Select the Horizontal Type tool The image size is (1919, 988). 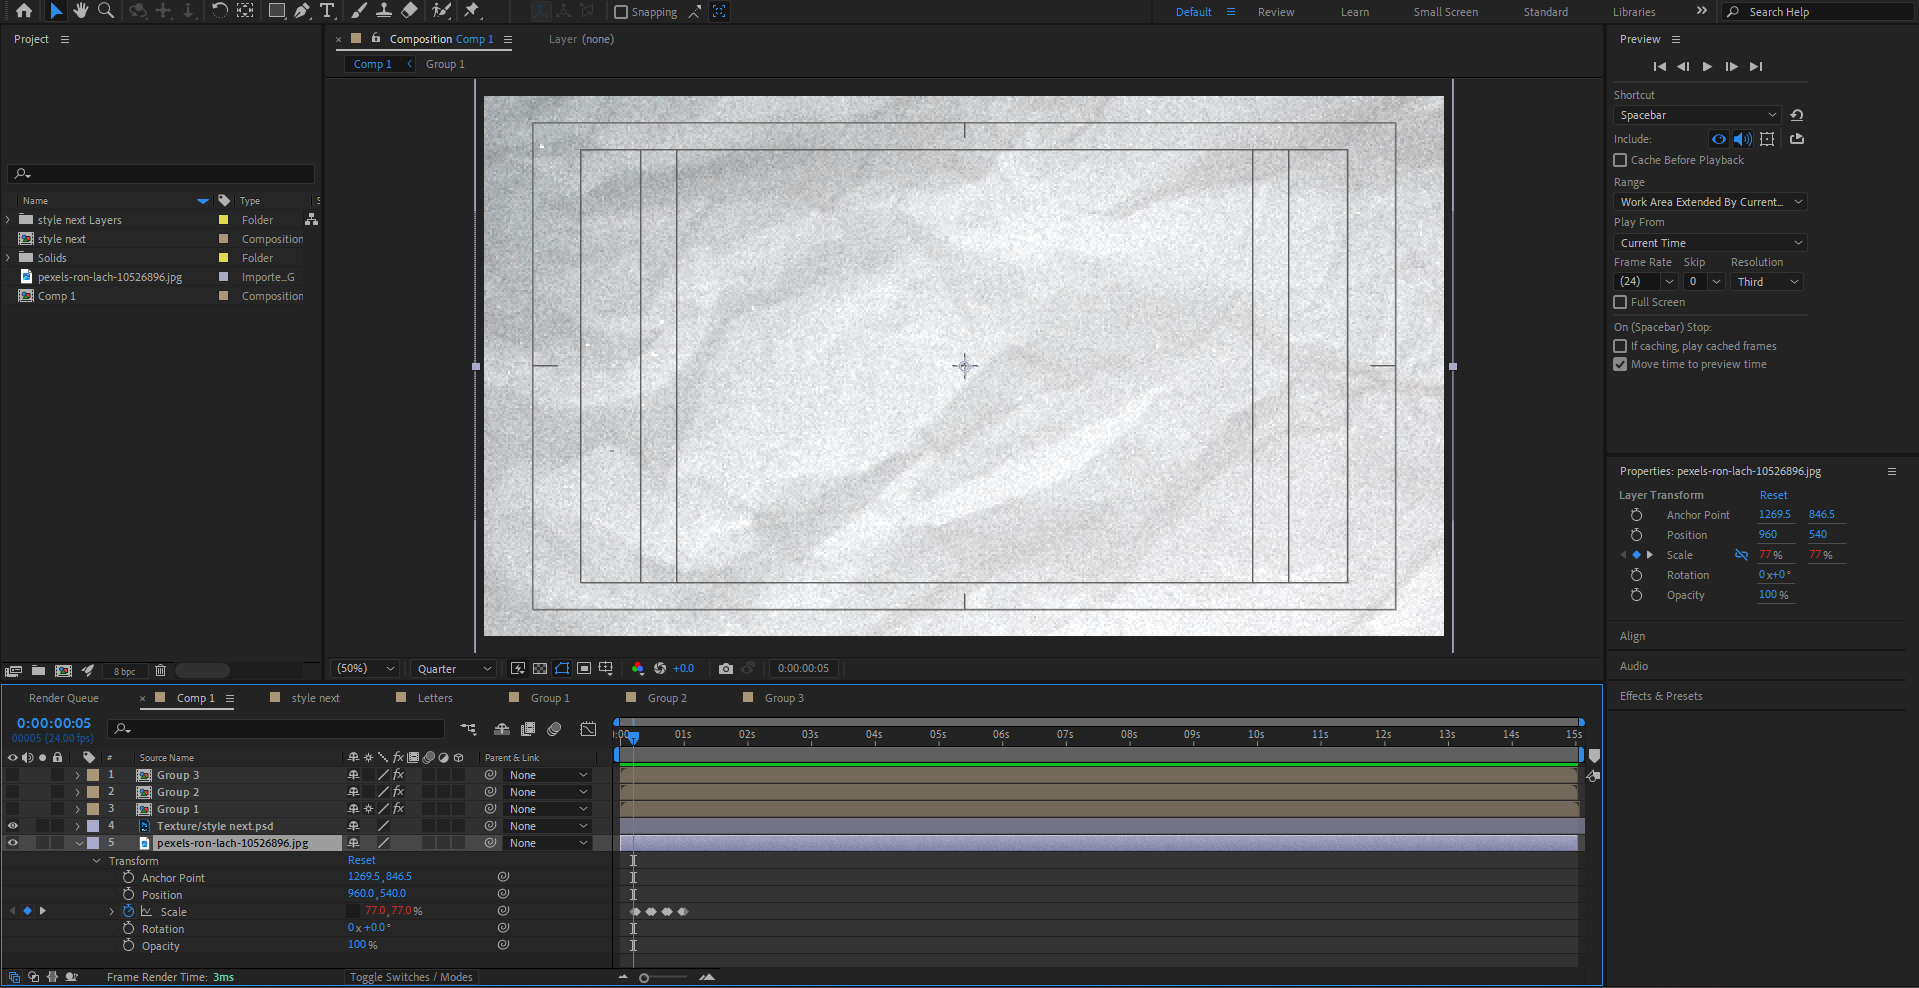pos(327,11)
